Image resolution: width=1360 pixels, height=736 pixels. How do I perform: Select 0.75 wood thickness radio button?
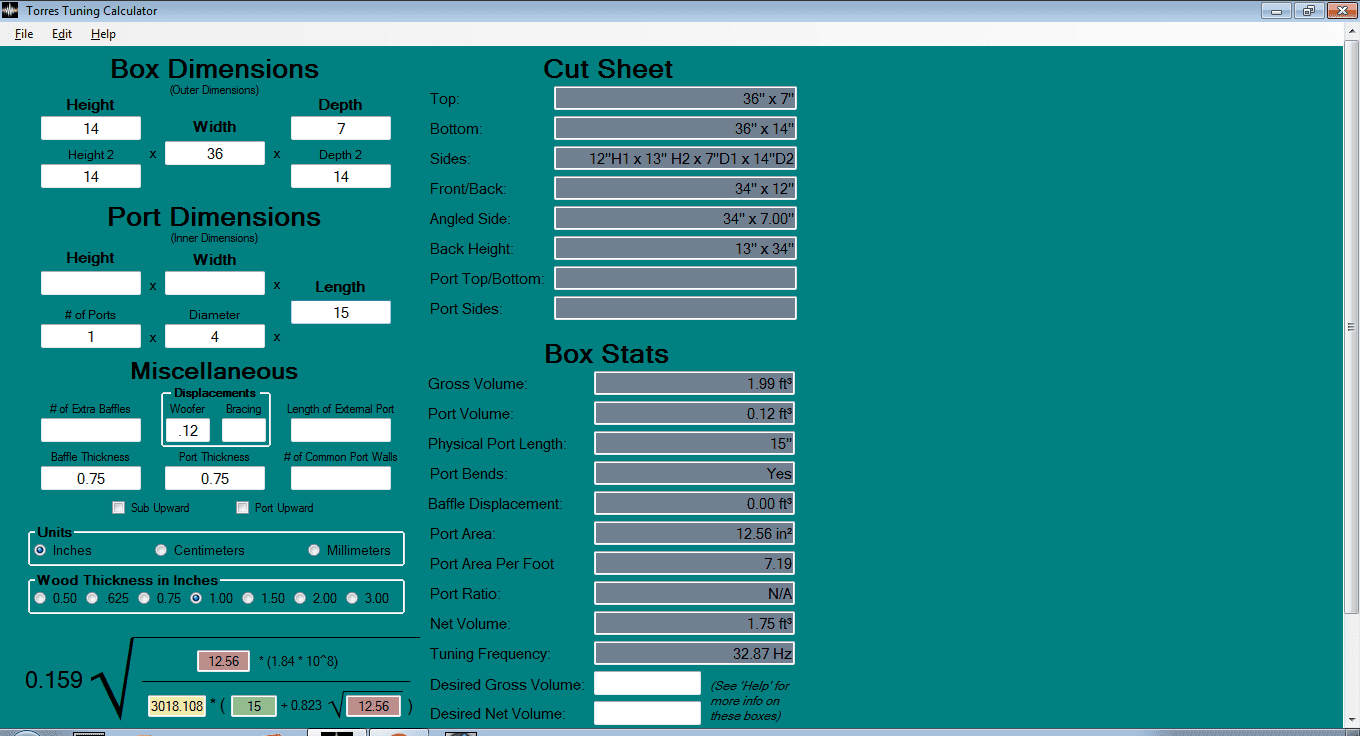144,598
